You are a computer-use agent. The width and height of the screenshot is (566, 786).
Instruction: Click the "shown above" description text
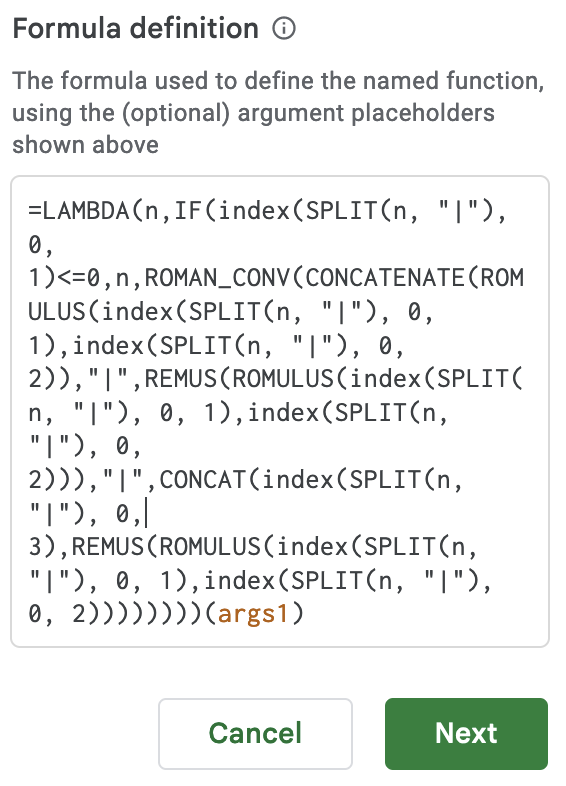pos(86,145)
